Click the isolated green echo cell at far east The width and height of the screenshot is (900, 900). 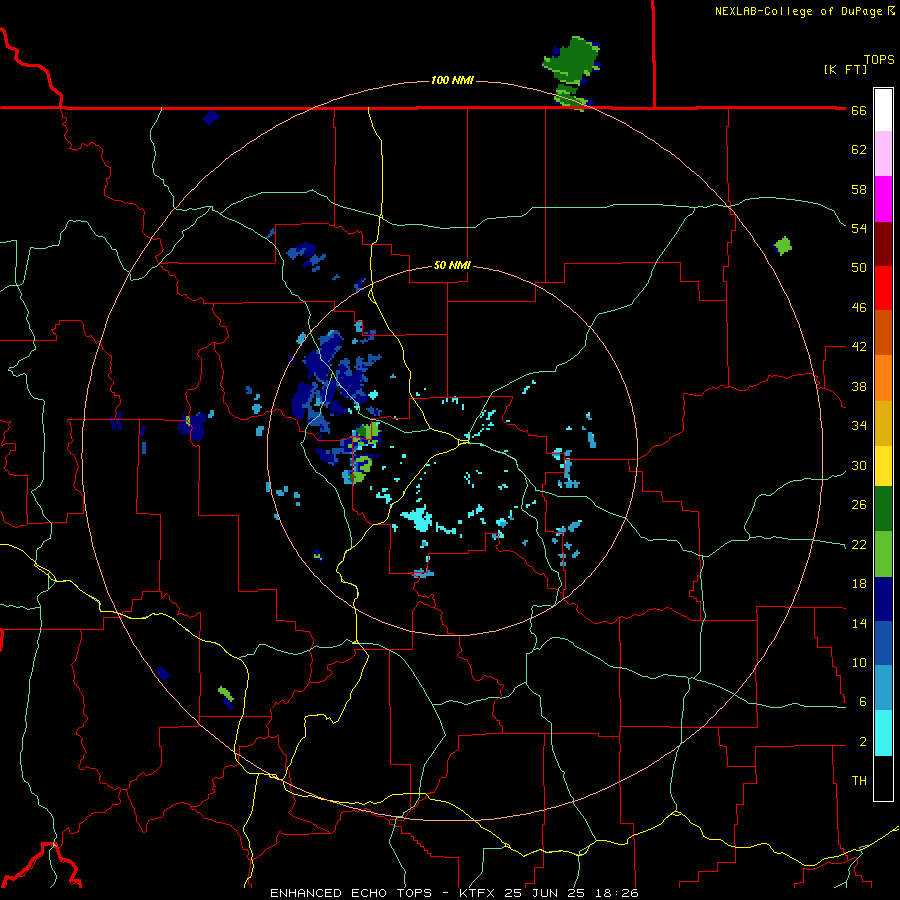point(783,246)
